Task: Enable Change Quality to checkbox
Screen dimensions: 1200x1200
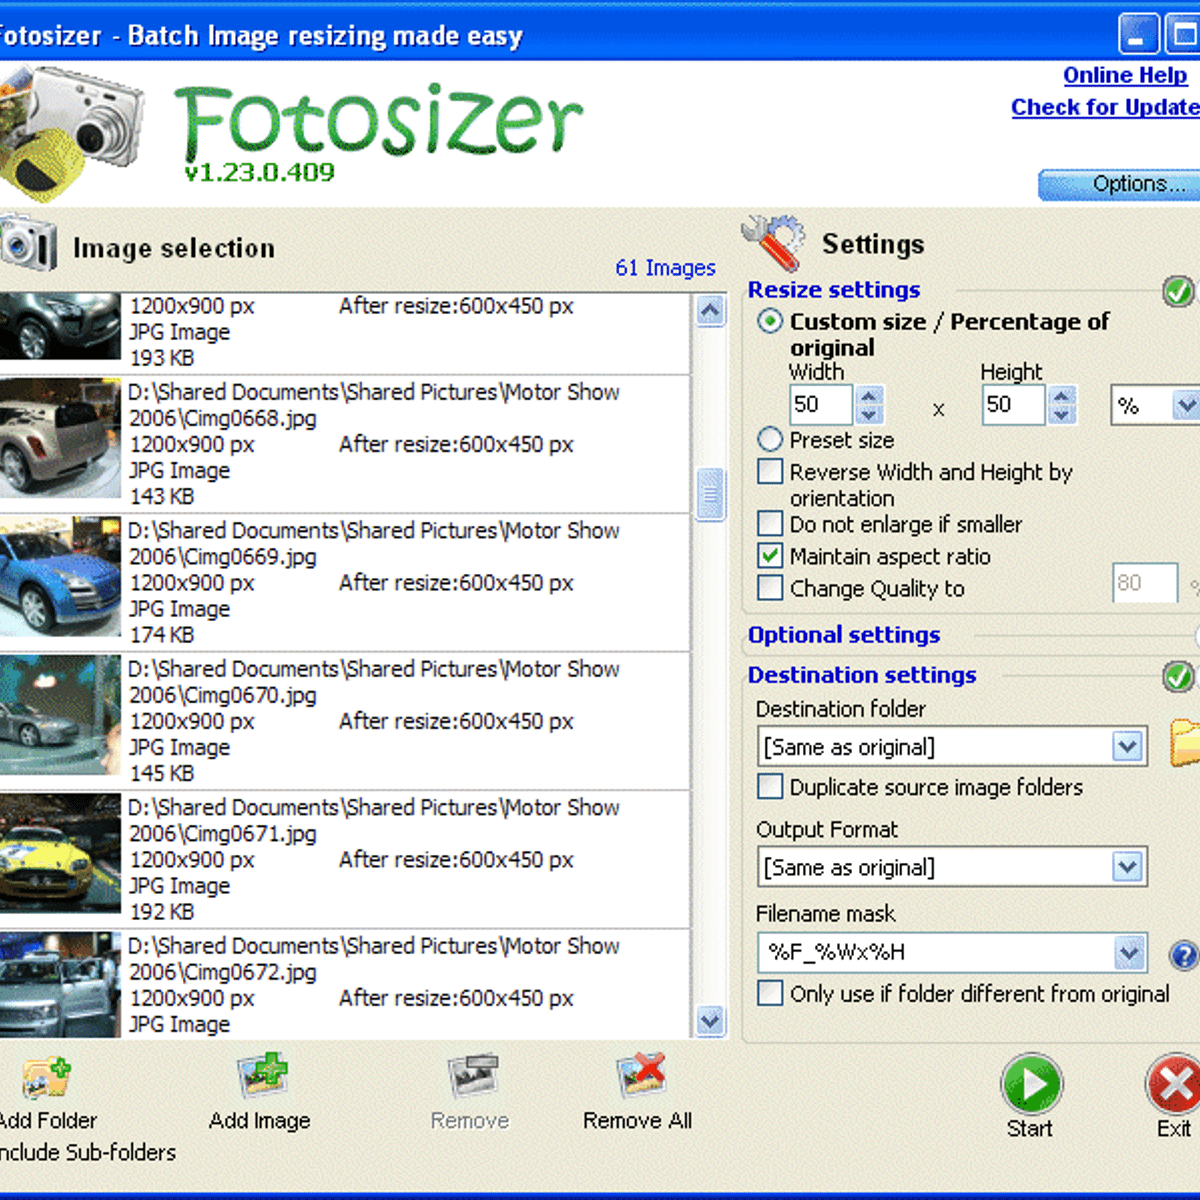Action: point(770,587)
